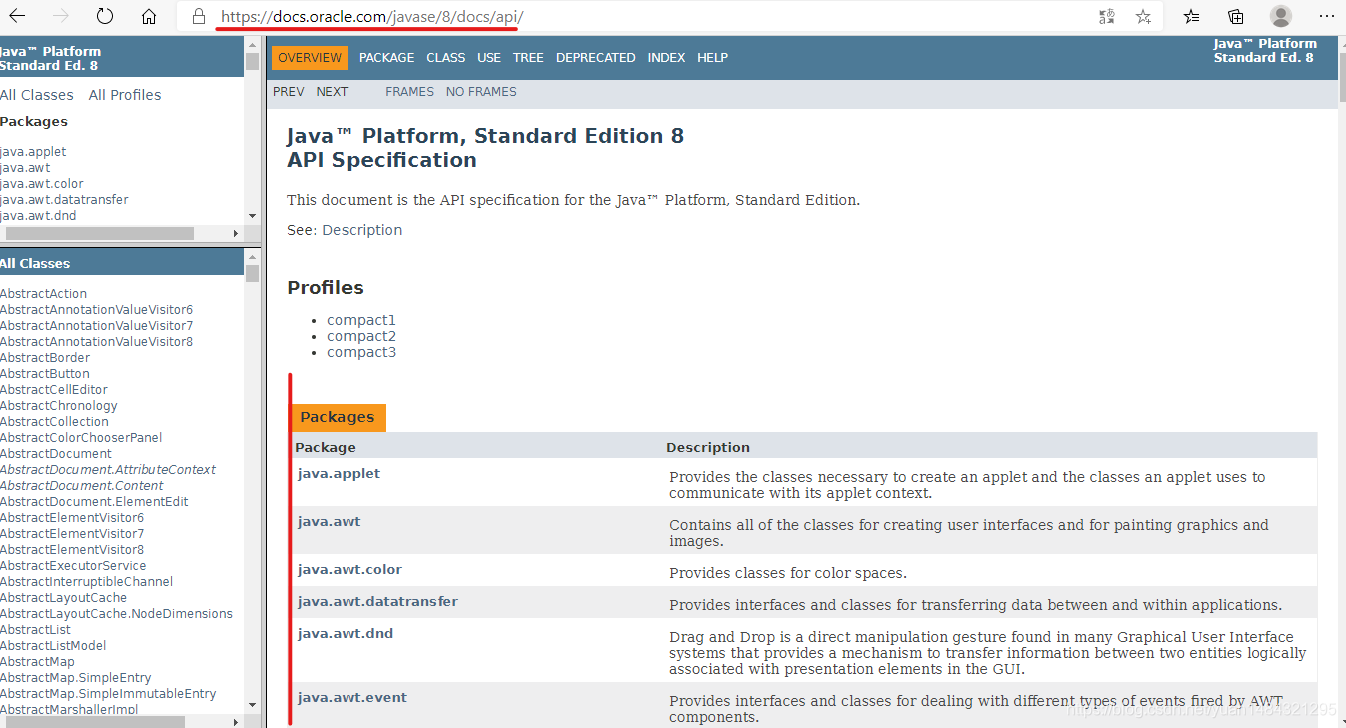Open the AbstractBorder class link

pyautogui.click(x=45, y=358)
